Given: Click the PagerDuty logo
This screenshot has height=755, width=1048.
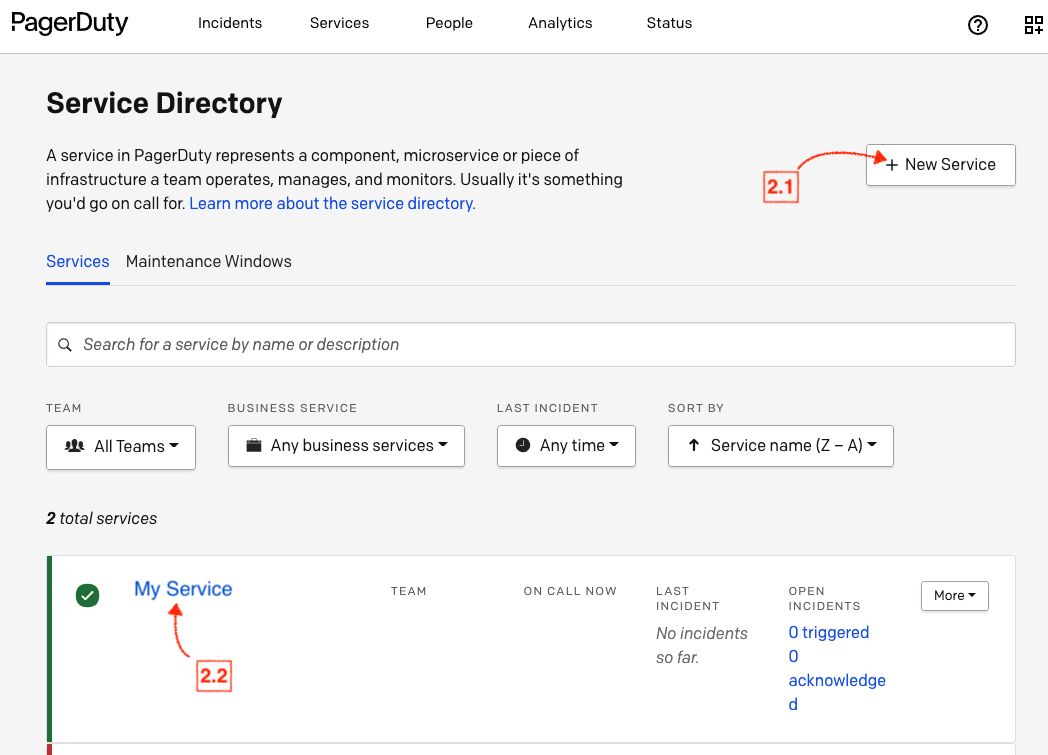Looking at the screenshot, I should click(x=70, y=23).
